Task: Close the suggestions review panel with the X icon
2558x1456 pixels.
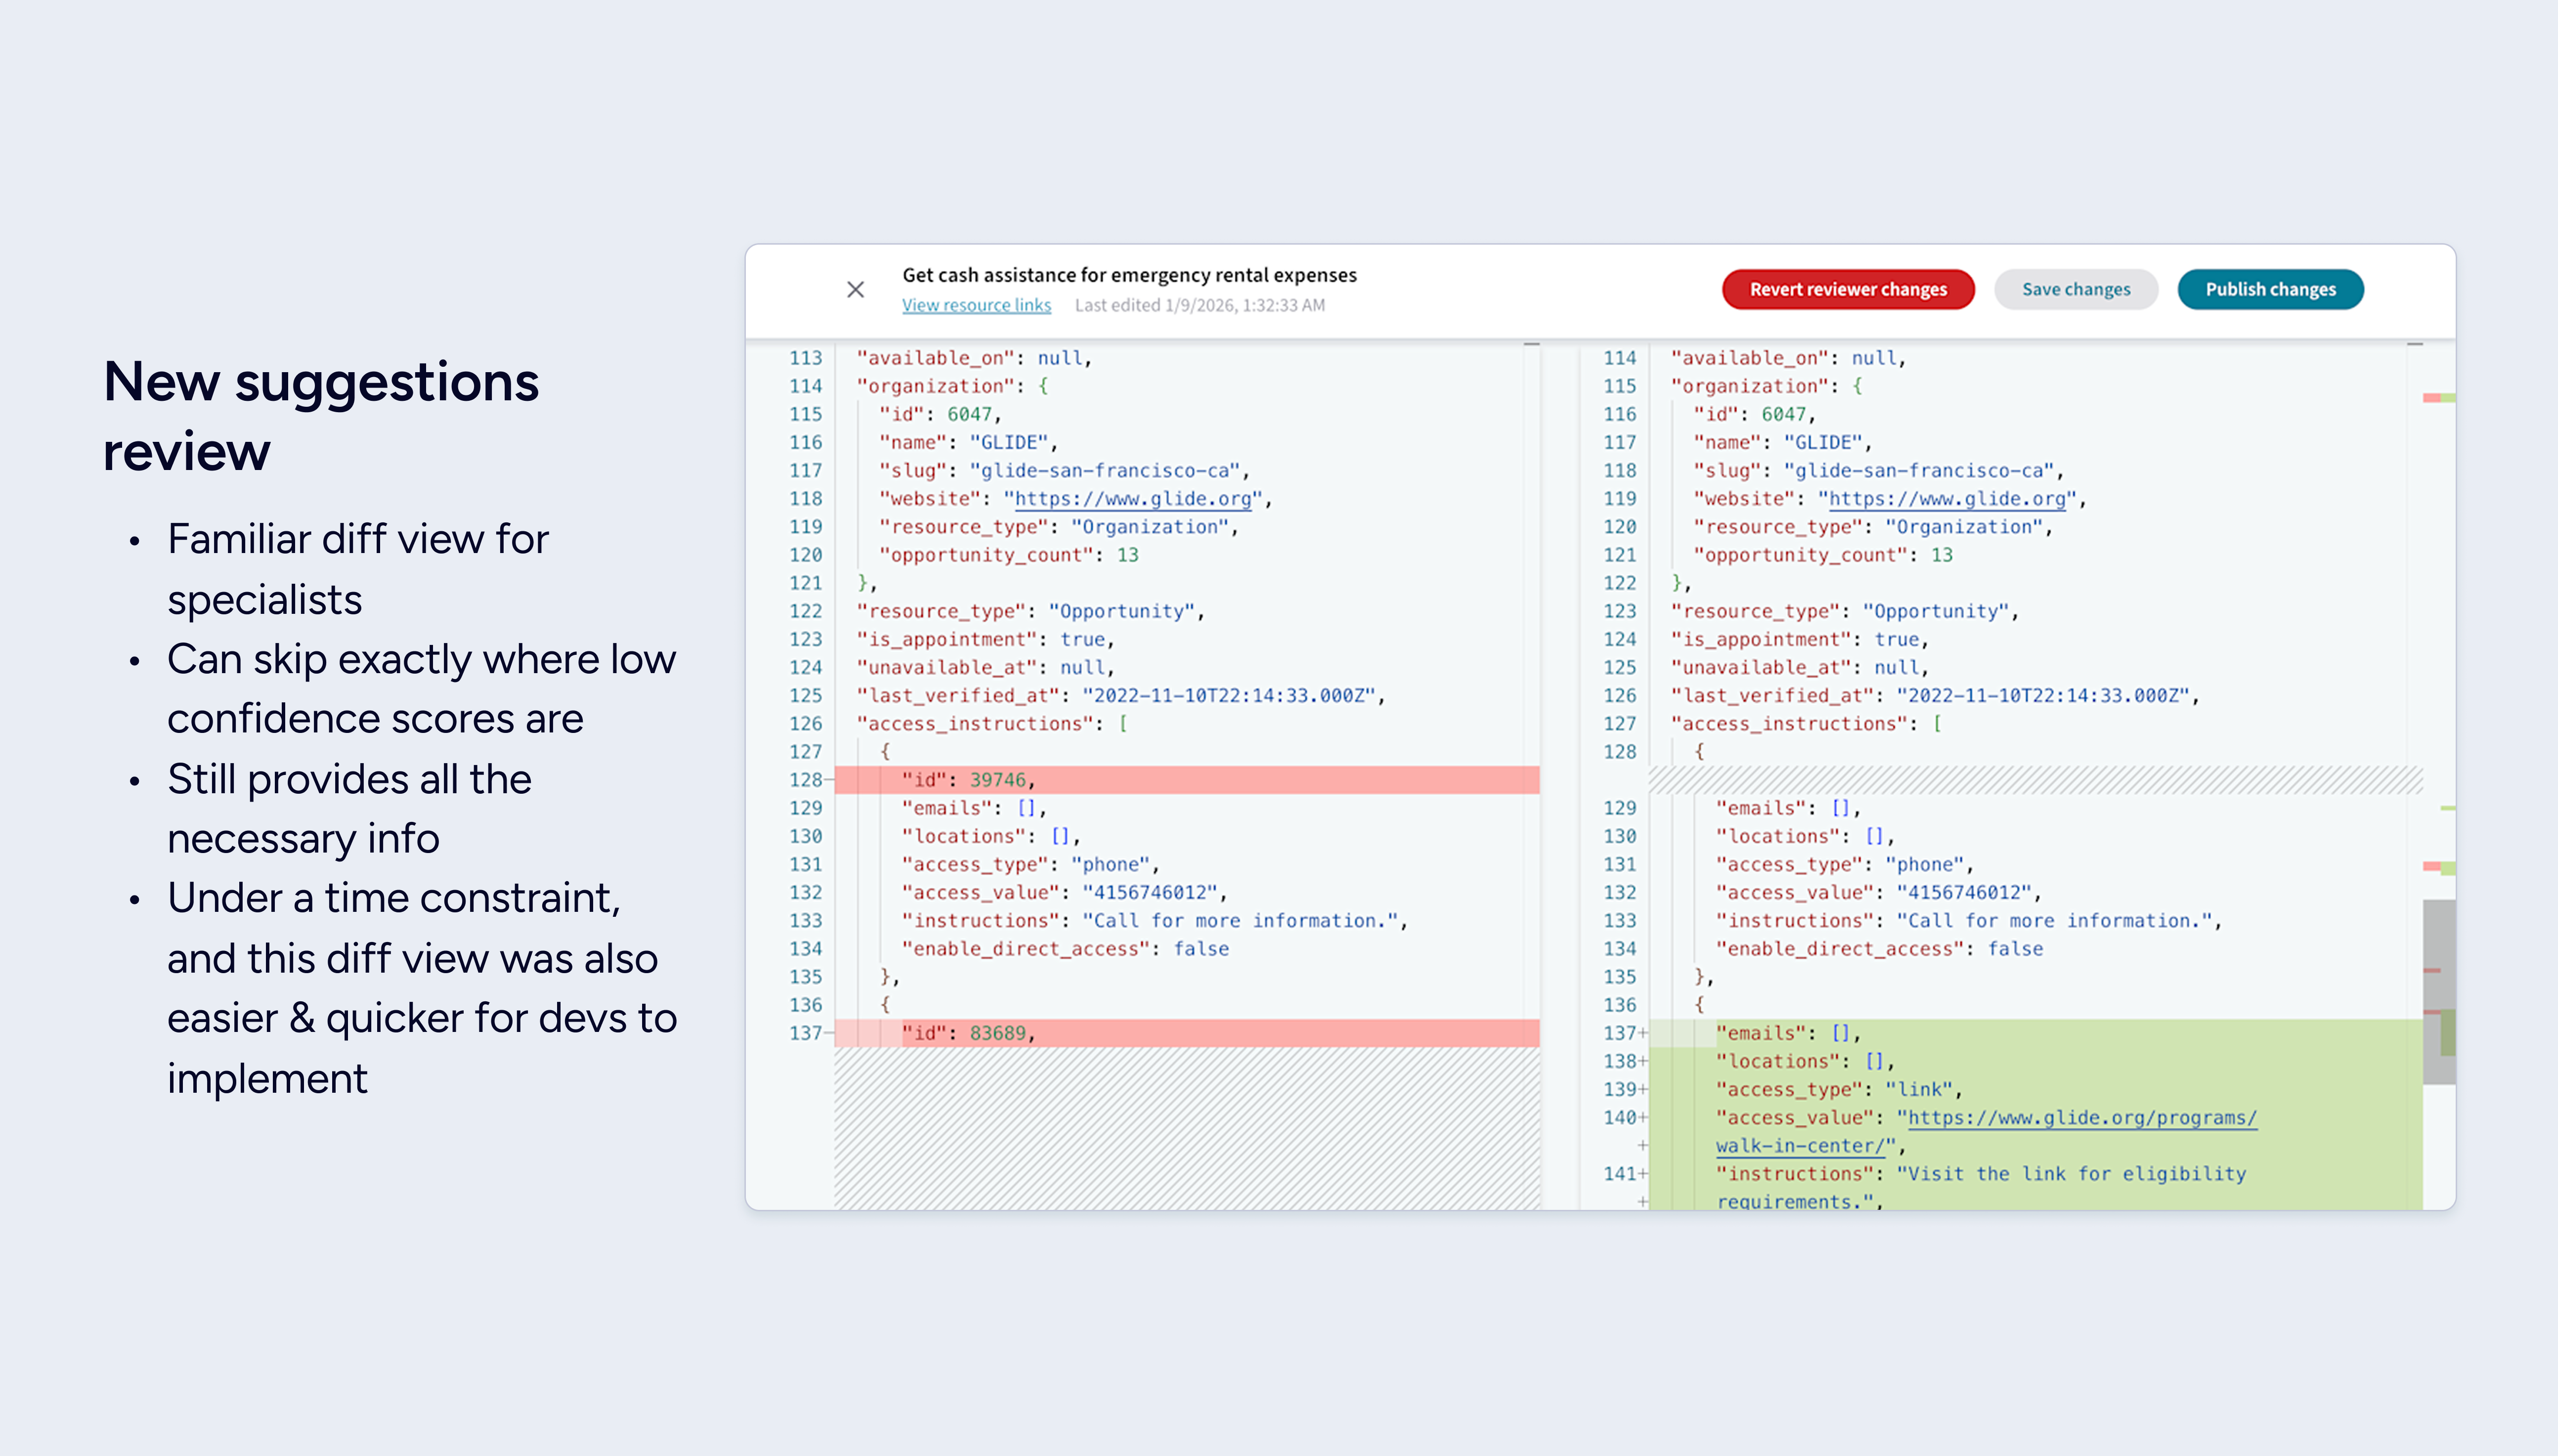Action: 855,290
